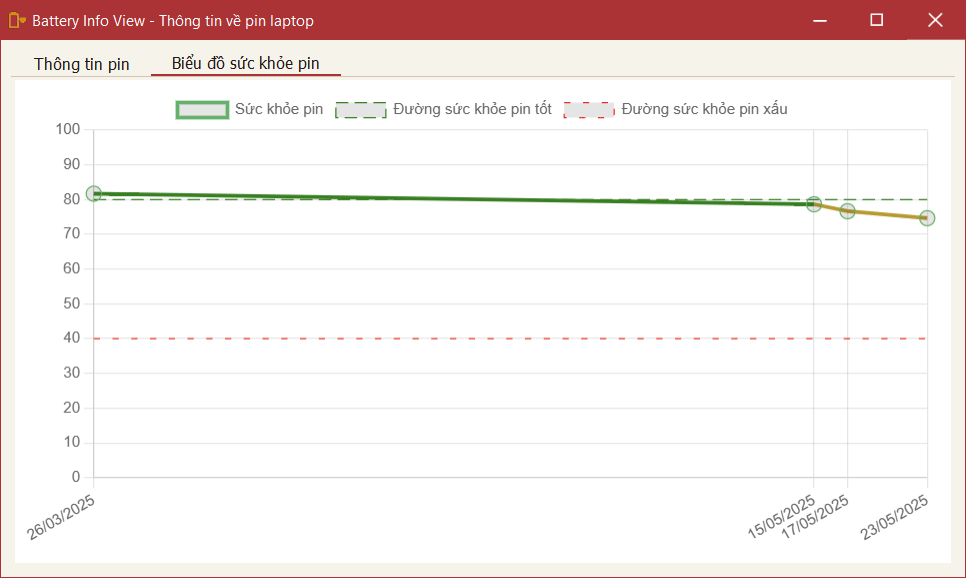Maximize the Battery Info View window
This screenshot has width=966, height=578.
point(877,20)
